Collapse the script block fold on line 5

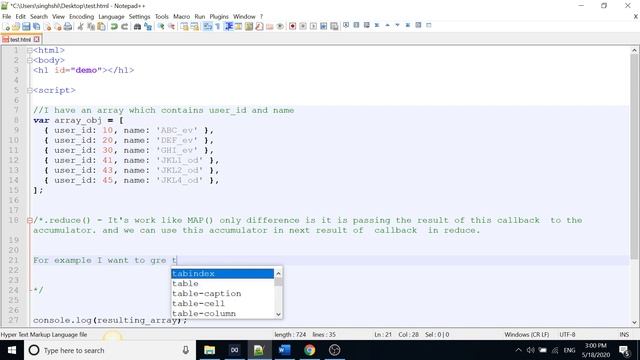pyautogui.click(x=29, y=90)
